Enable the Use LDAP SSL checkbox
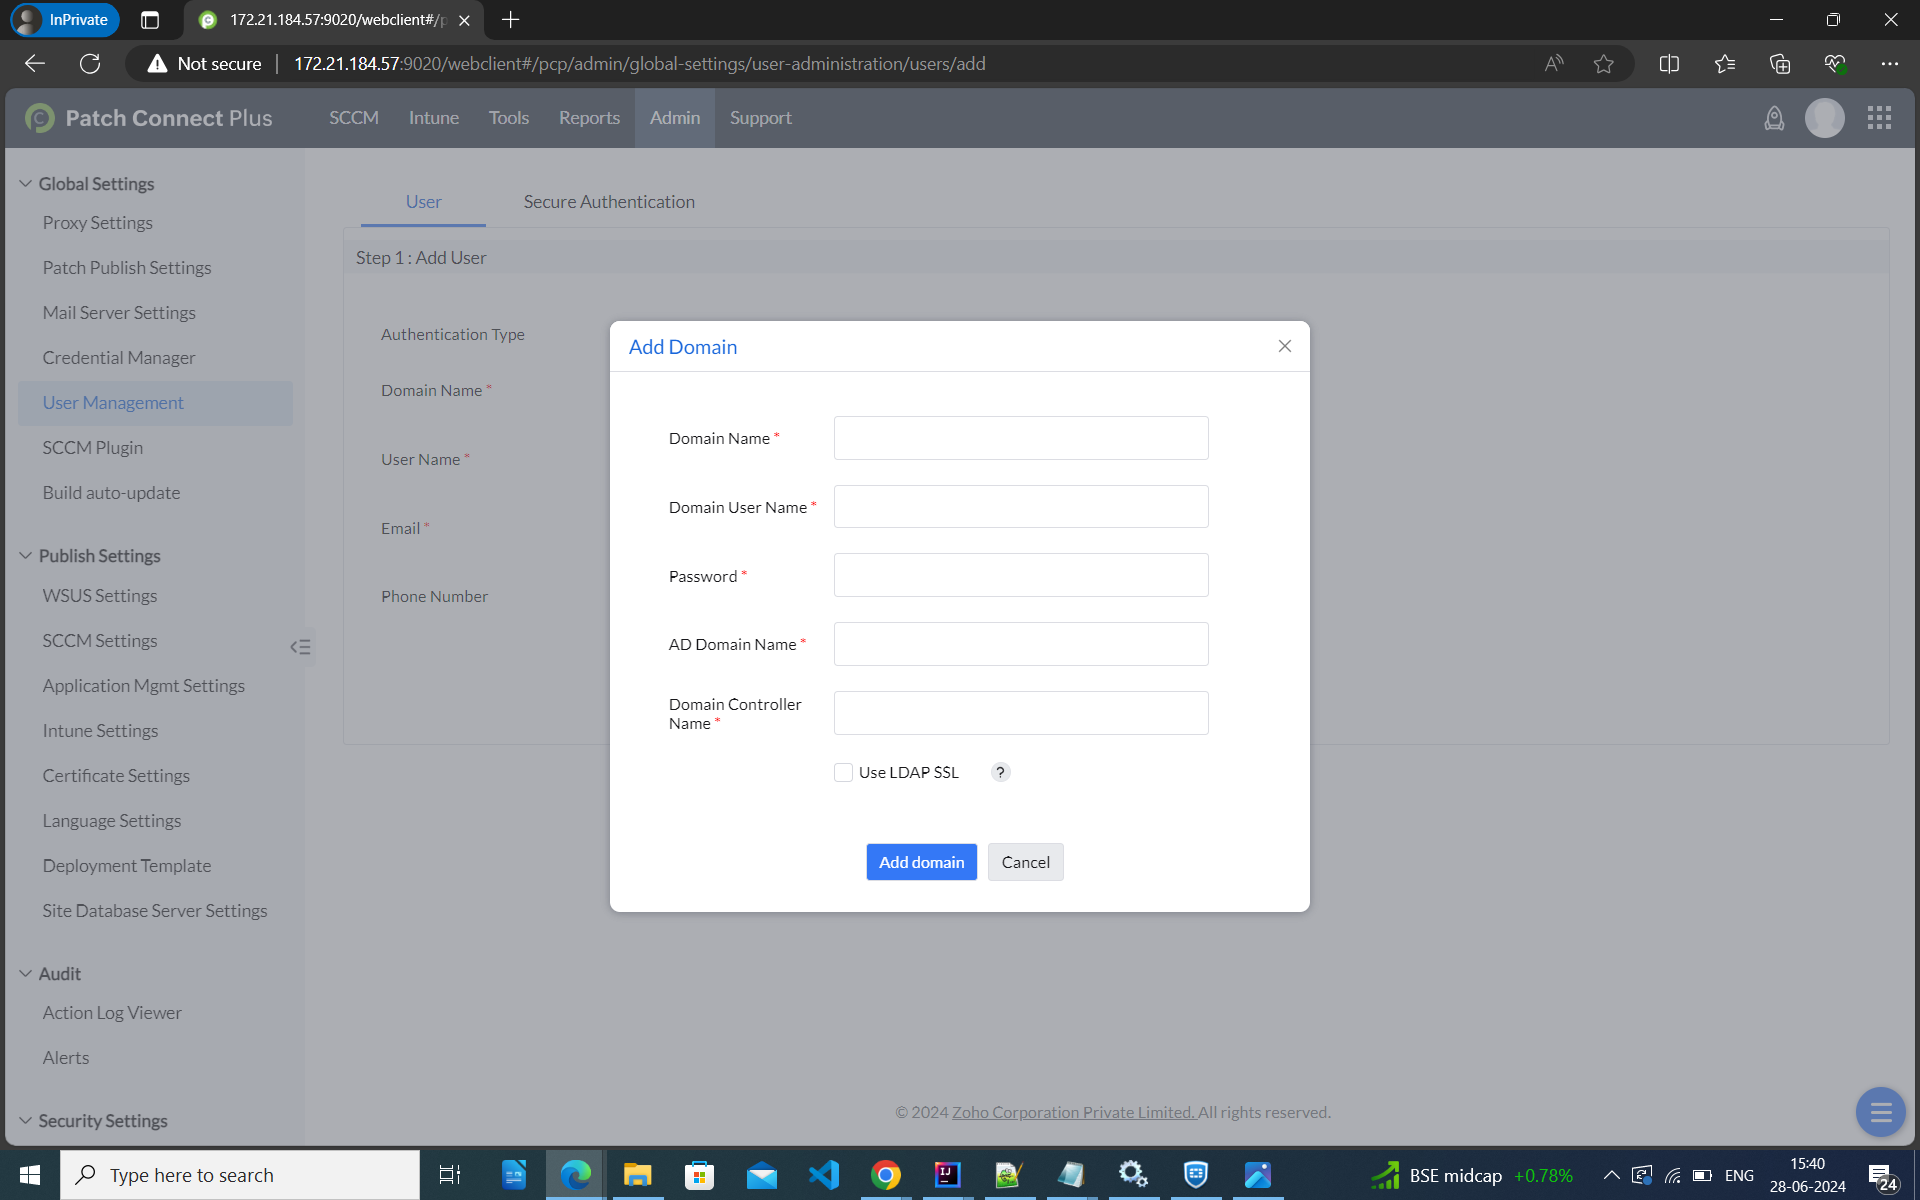The height and width of the screenshot is (1200, 1920). (x=843, y=772)
